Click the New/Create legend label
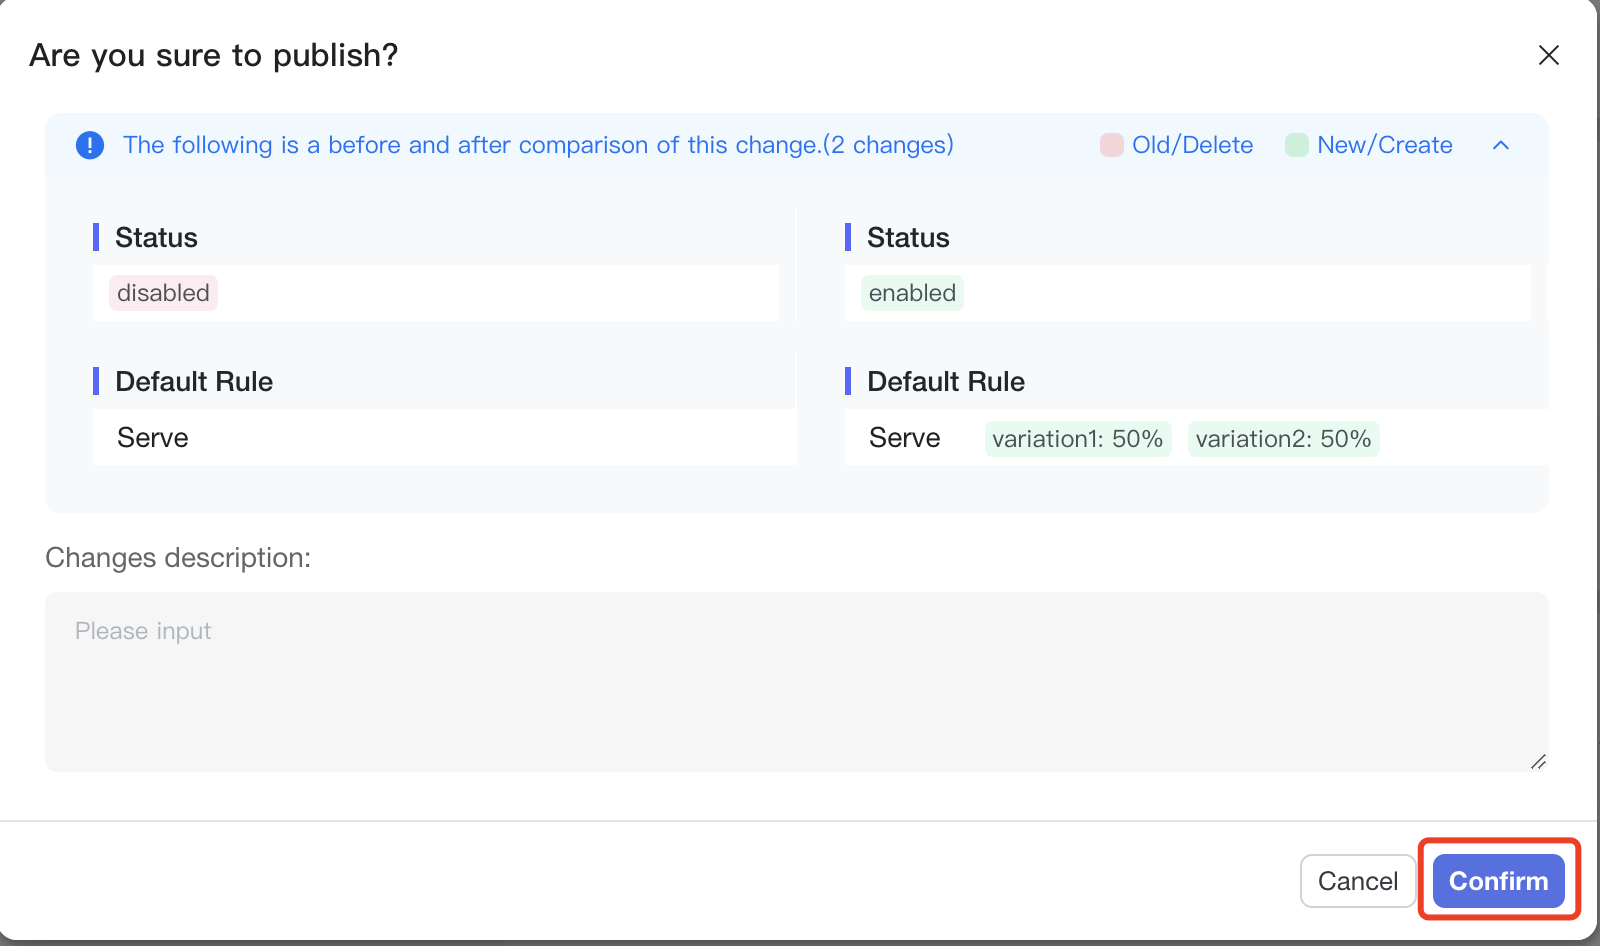The image size is (1600, 946). [x=1384, y=146]
